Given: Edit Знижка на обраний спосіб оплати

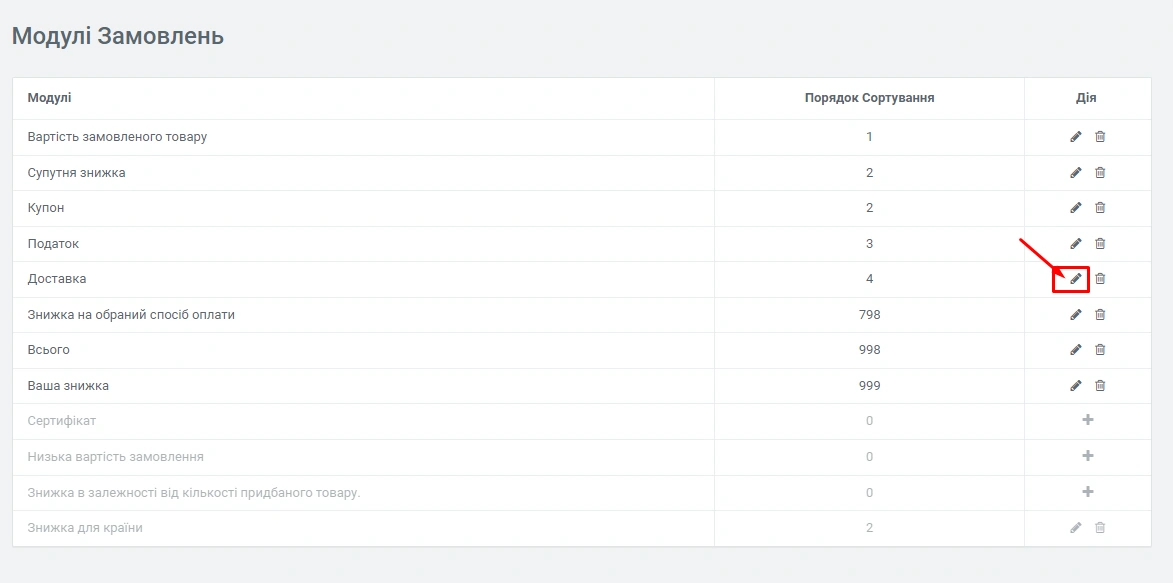Looking at the screenshot, I should [1076, 315].
